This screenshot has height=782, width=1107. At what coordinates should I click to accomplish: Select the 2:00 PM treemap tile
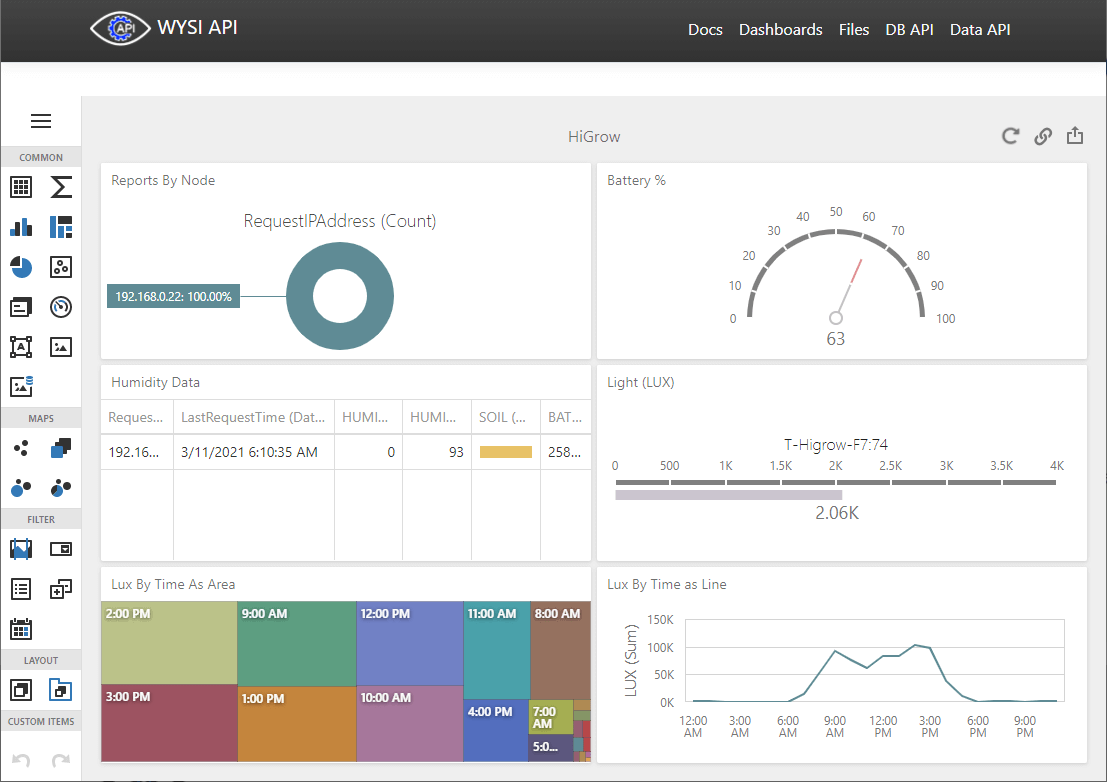point(169,642)
